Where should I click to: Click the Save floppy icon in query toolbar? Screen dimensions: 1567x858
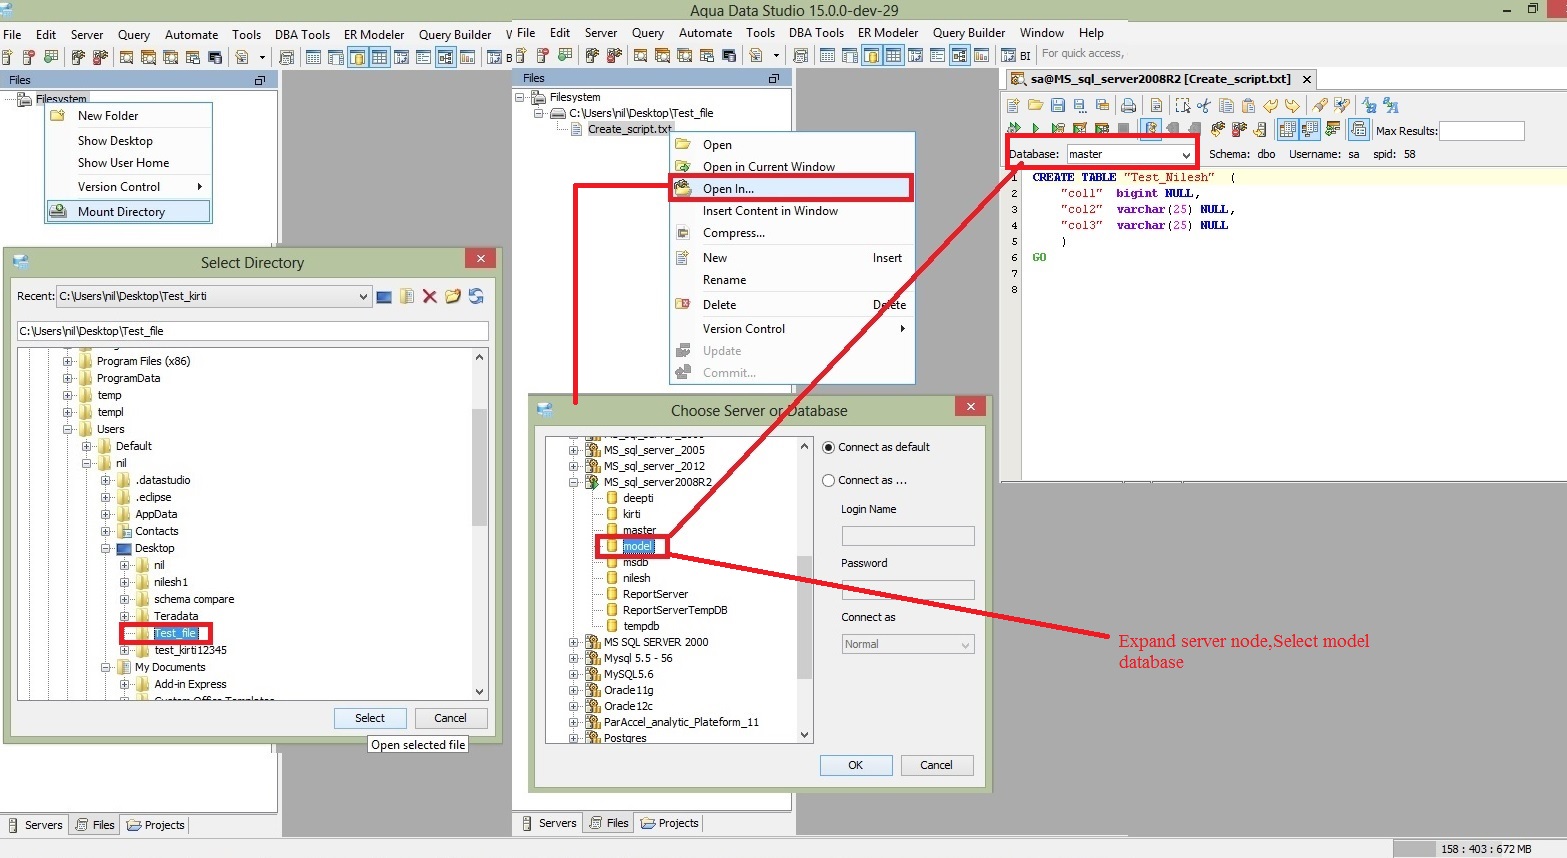click(x=1057, y=105)
